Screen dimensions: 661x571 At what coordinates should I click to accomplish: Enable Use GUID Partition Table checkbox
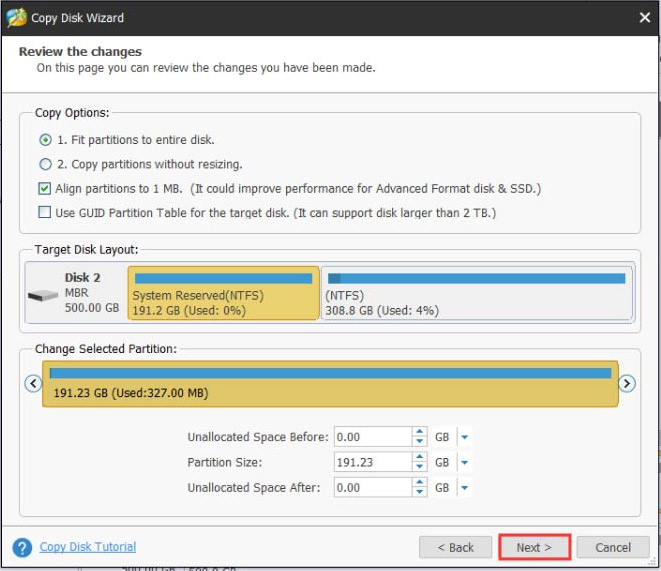coord(45,212)
